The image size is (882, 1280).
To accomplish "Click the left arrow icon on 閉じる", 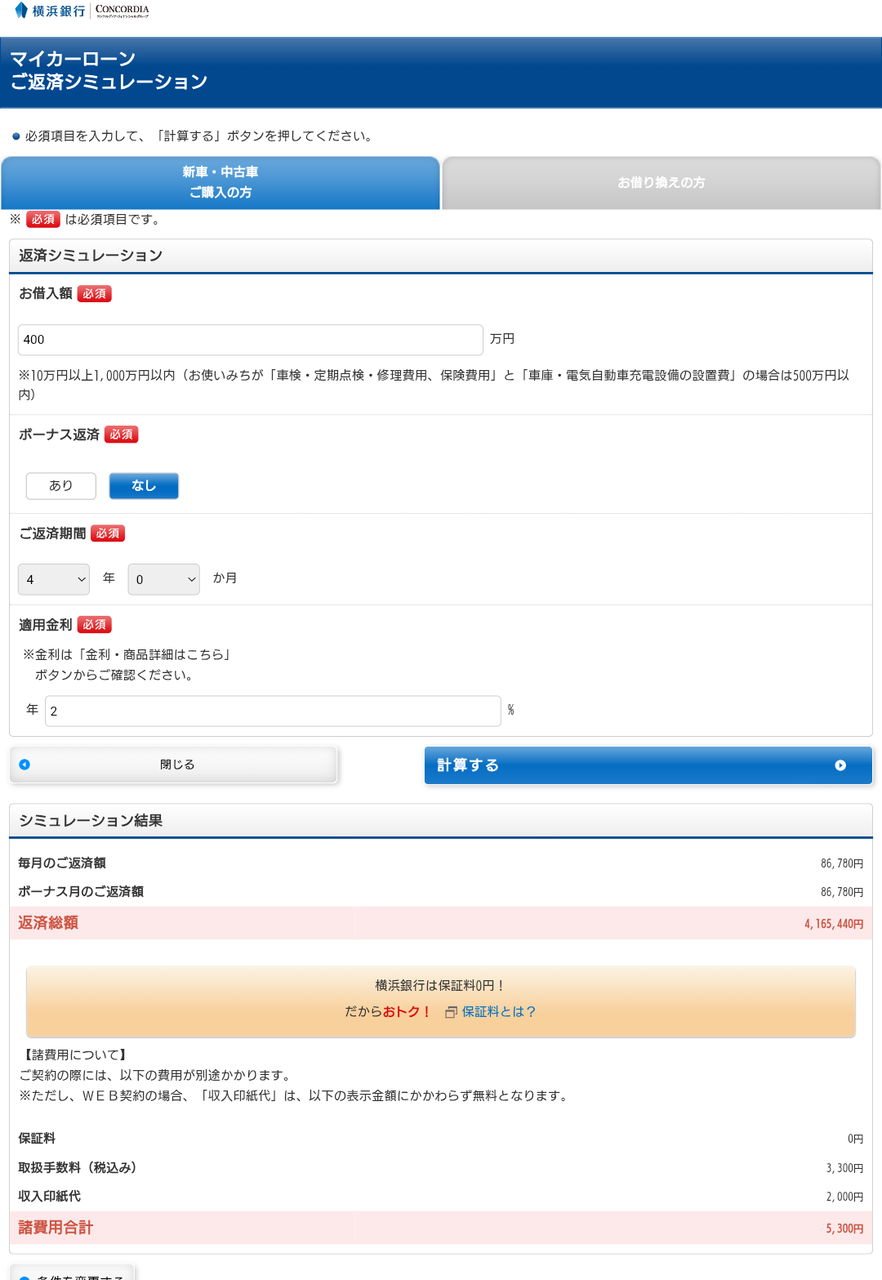I will point(24,765).
